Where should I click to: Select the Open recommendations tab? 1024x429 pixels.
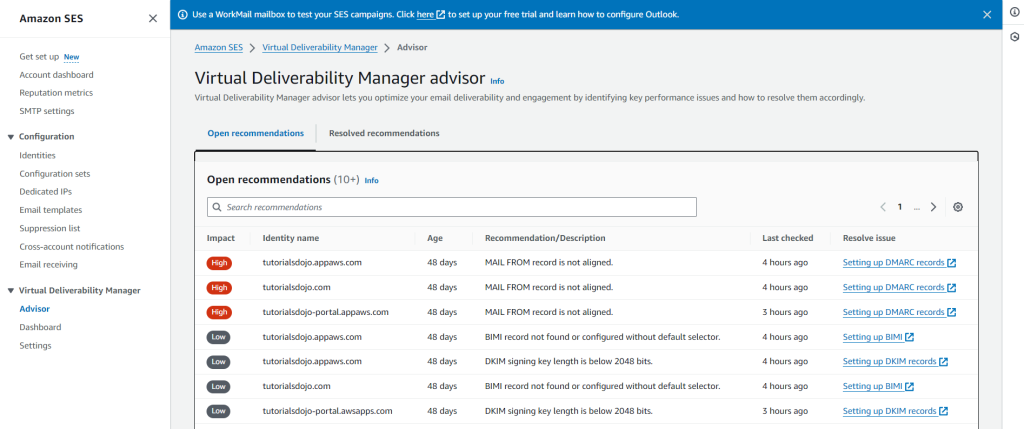(x=255, y=133)
